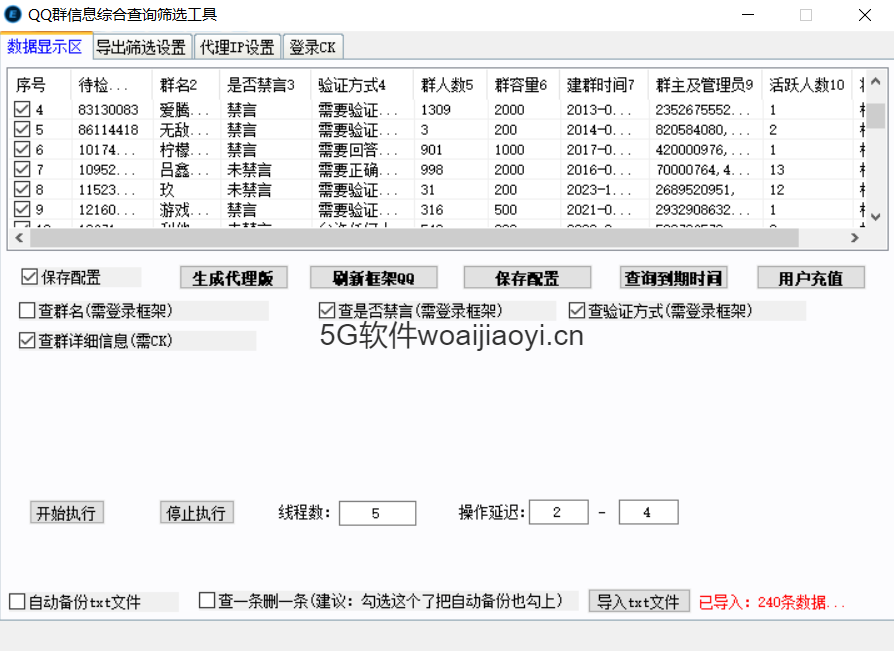Click 群人数5 column header
This screenshot has width=894, height=651.
coord(450,85)
